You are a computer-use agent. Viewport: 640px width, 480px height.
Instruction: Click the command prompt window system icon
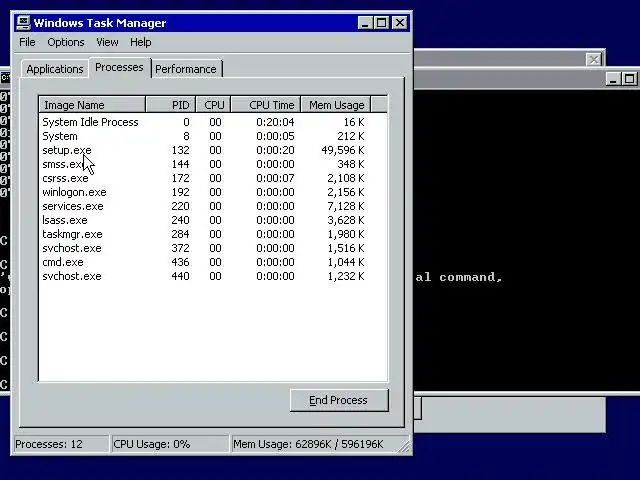5,77
